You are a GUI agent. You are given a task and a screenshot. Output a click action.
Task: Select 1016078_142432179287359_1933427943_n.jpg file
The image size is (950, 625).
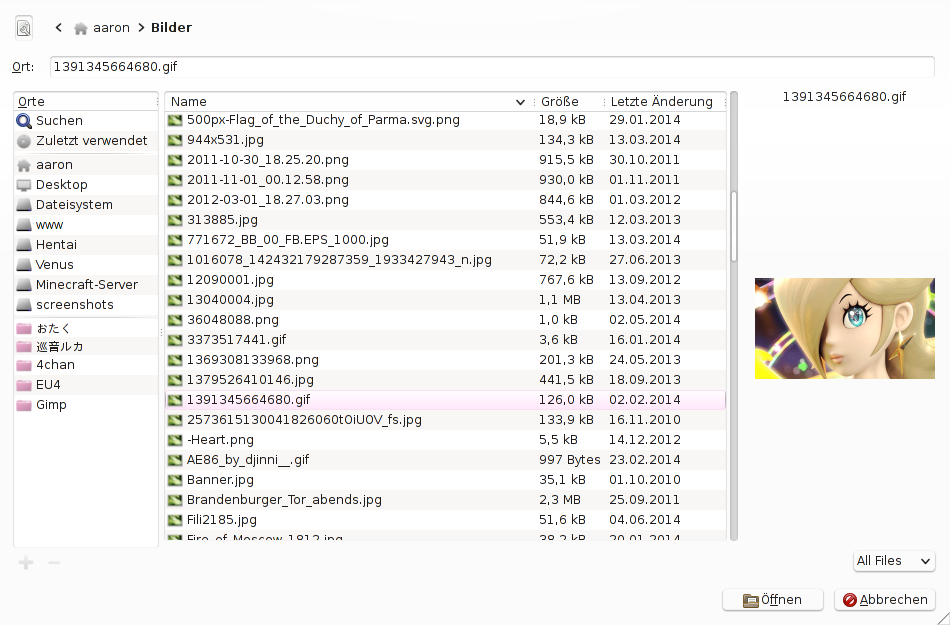[x=445, y=260]
